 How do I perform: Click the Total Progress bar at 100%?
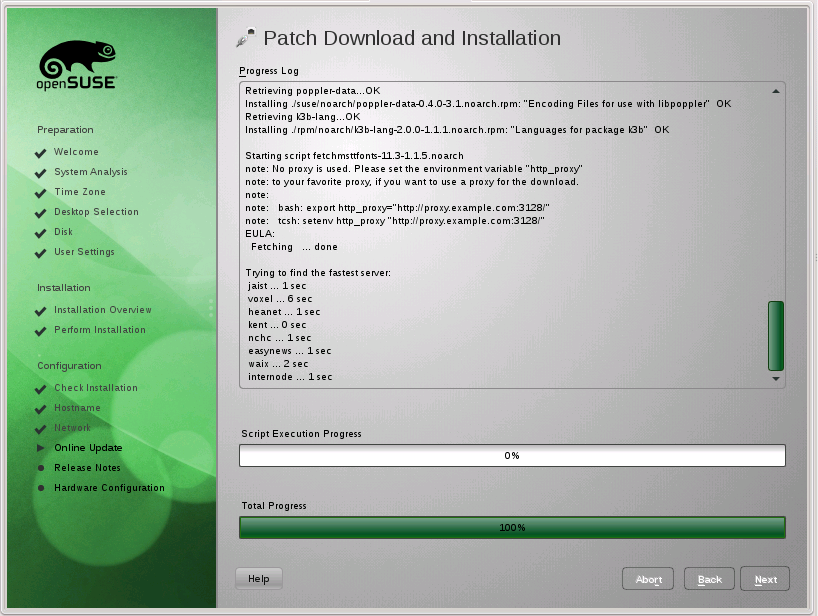click(x=512, y=527)
